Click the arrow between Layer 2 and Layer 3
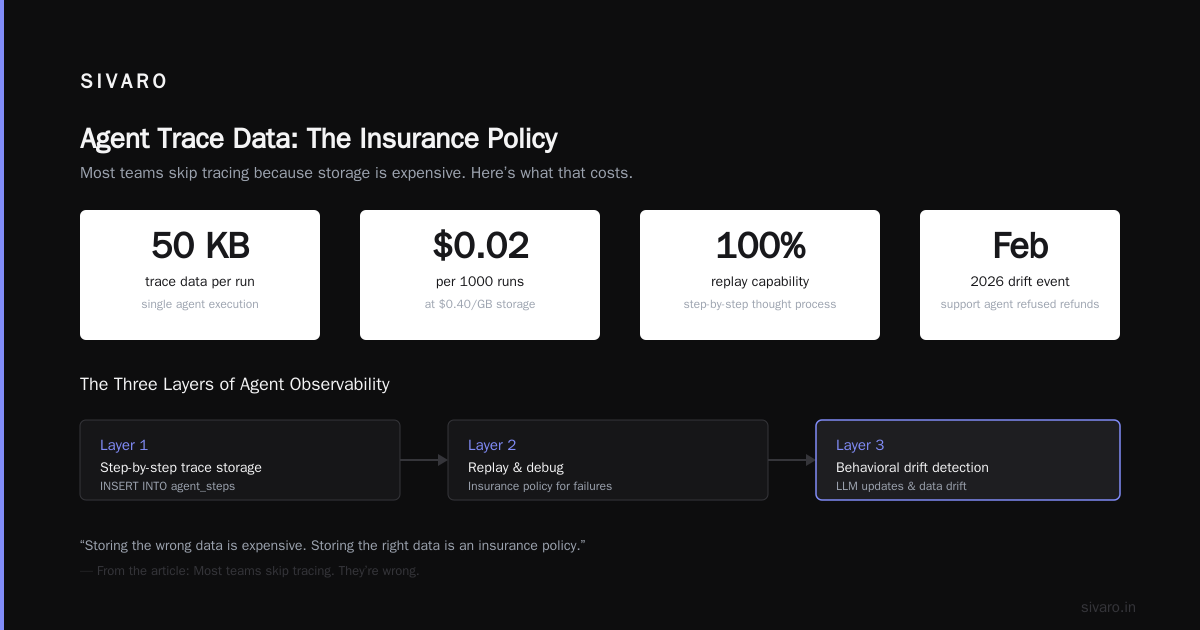 point(792,460)
